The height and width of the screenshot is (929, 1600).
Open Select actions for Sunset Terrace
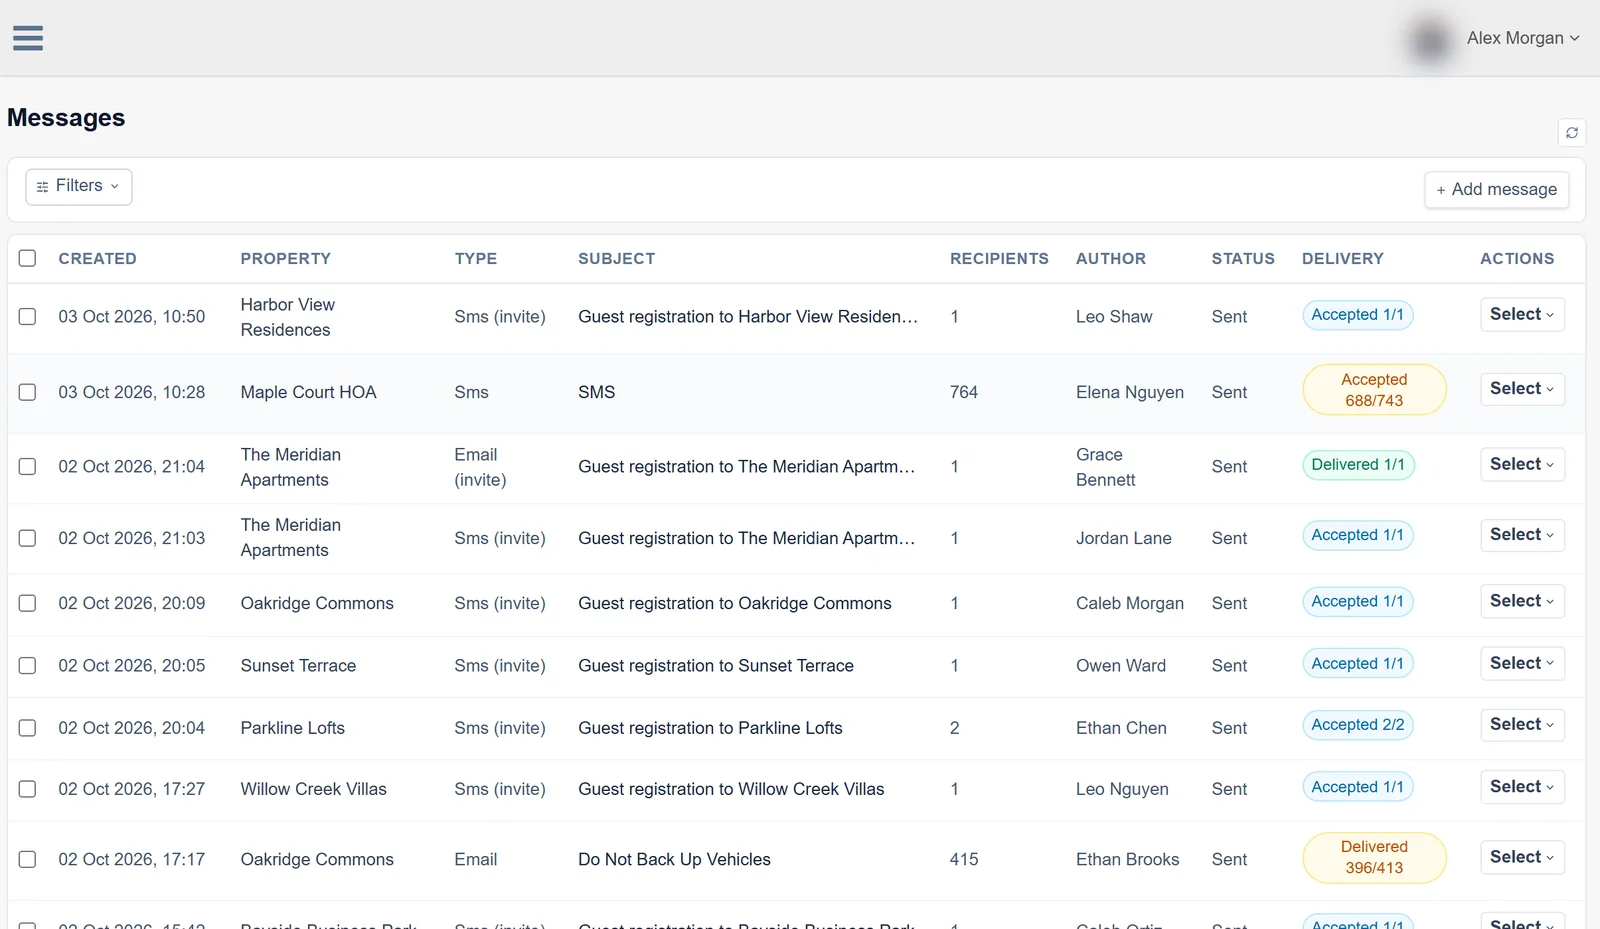click(x=1522, y=663)
